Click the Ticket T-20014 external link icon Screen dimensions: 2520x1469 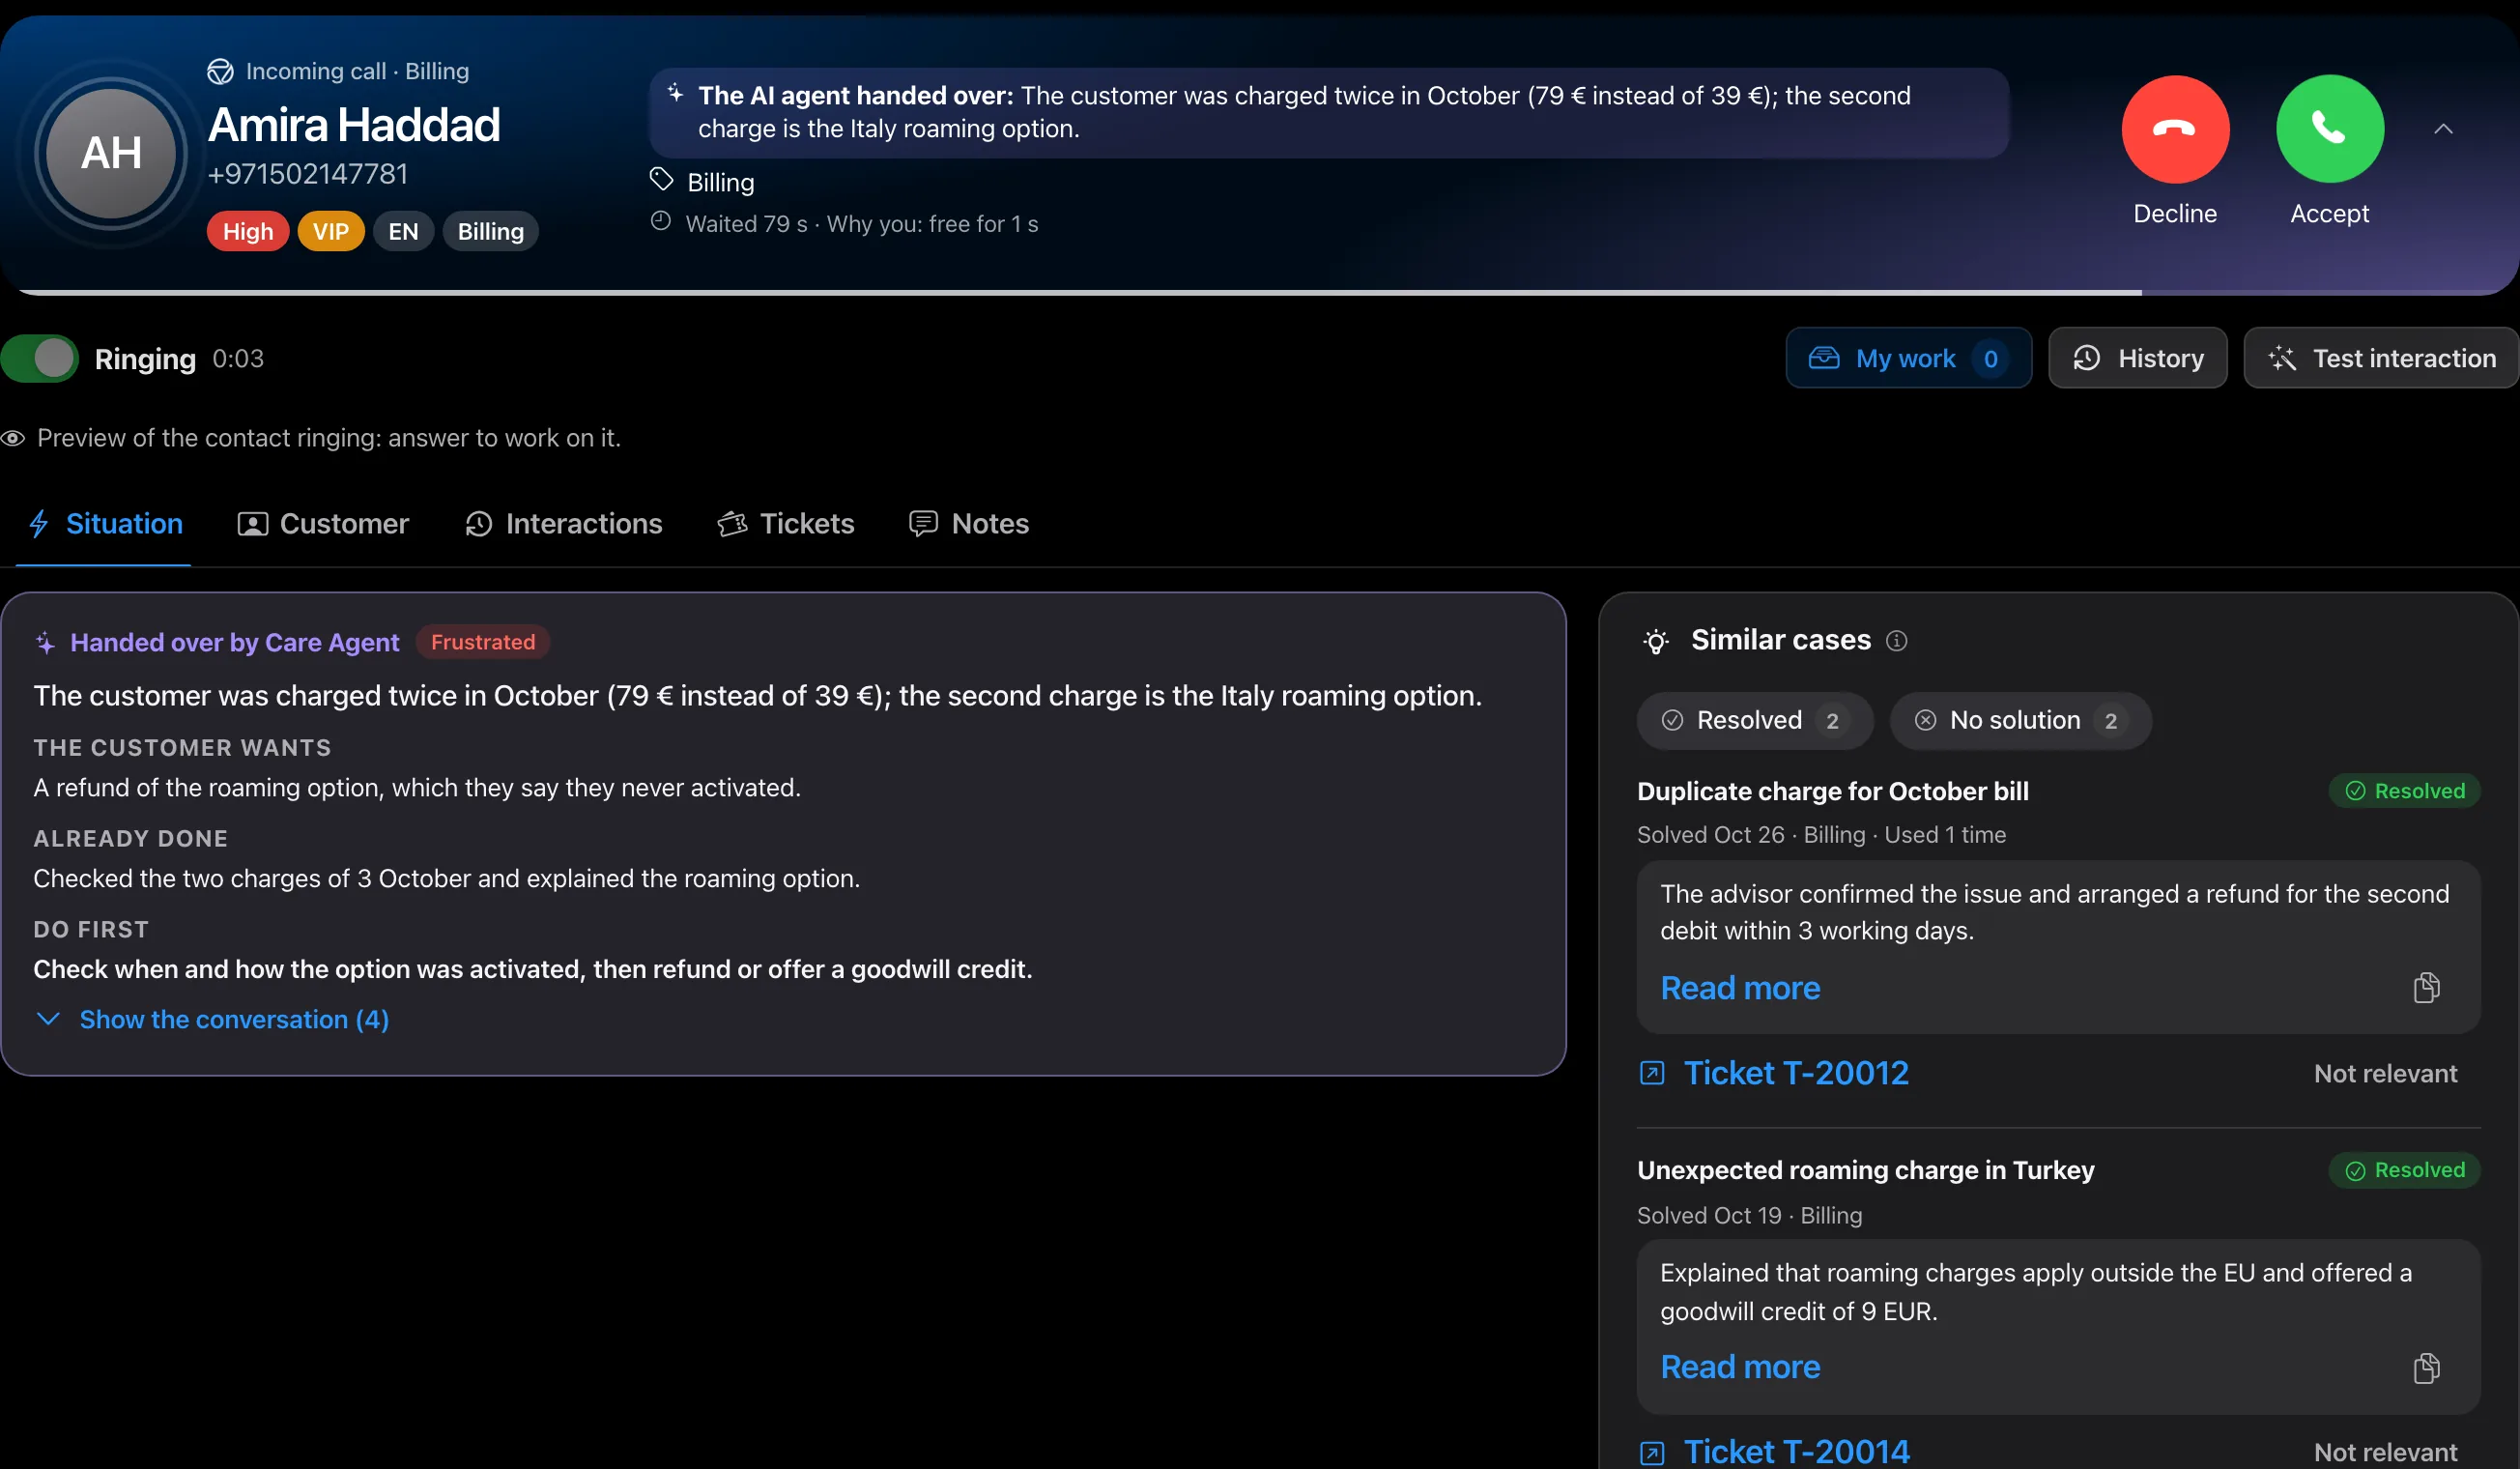[1652, 1452]
